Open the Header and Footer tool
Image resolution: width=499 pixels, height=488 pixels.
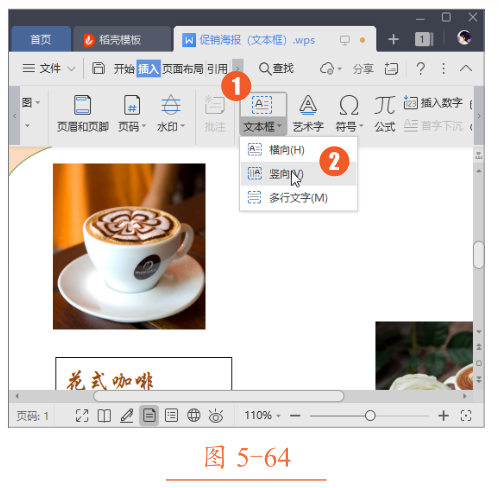point(82,113)
